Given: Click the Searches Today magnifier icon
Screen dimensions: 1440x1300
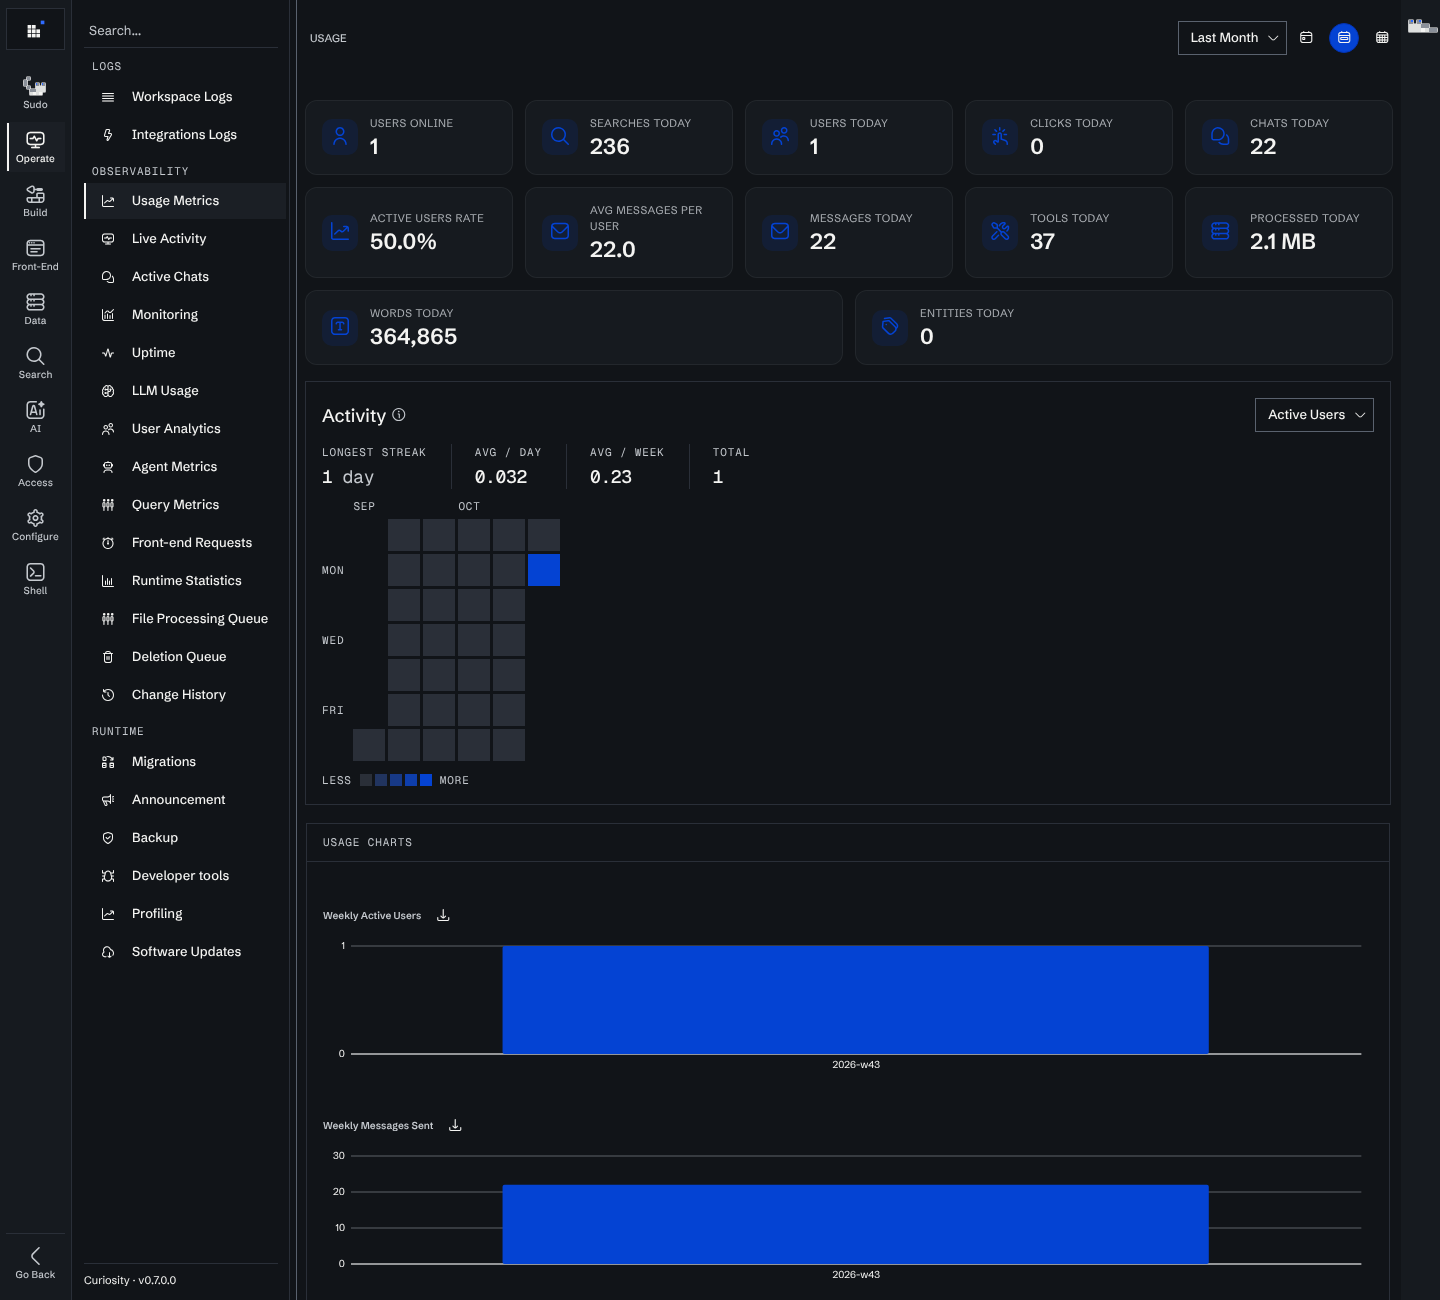Looking at the screenshot, I should (560, 136).
